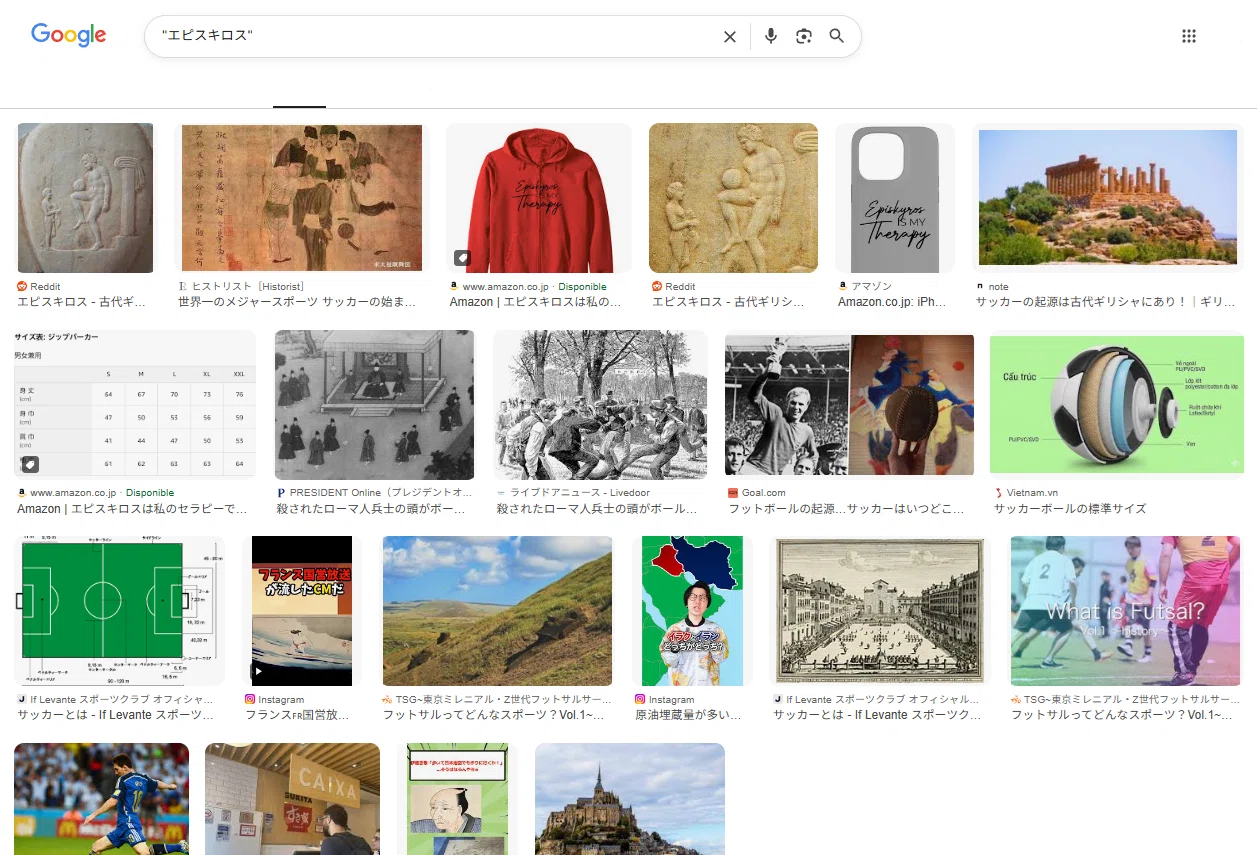The width and height of the screenshot is (1257, 855).
Task: Click the video badge on the French CM thumbnail
Action: pos(258,672)
